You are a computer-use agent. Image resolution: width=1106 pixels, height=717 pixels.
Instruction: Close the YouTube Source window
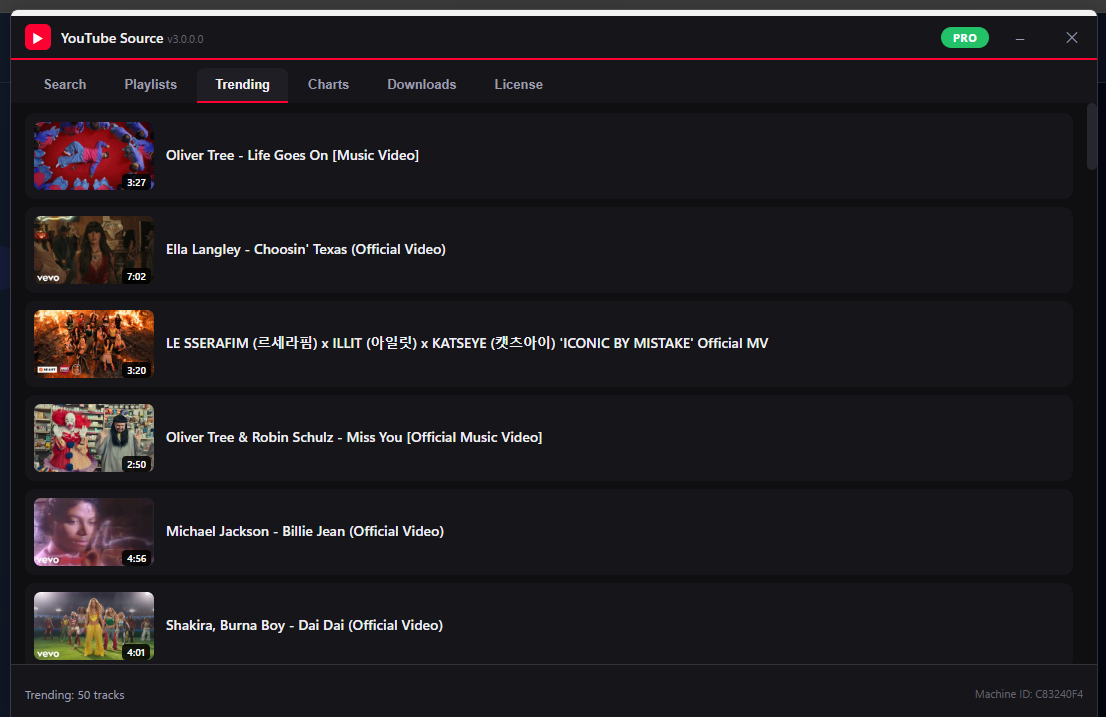[1071, 38]
